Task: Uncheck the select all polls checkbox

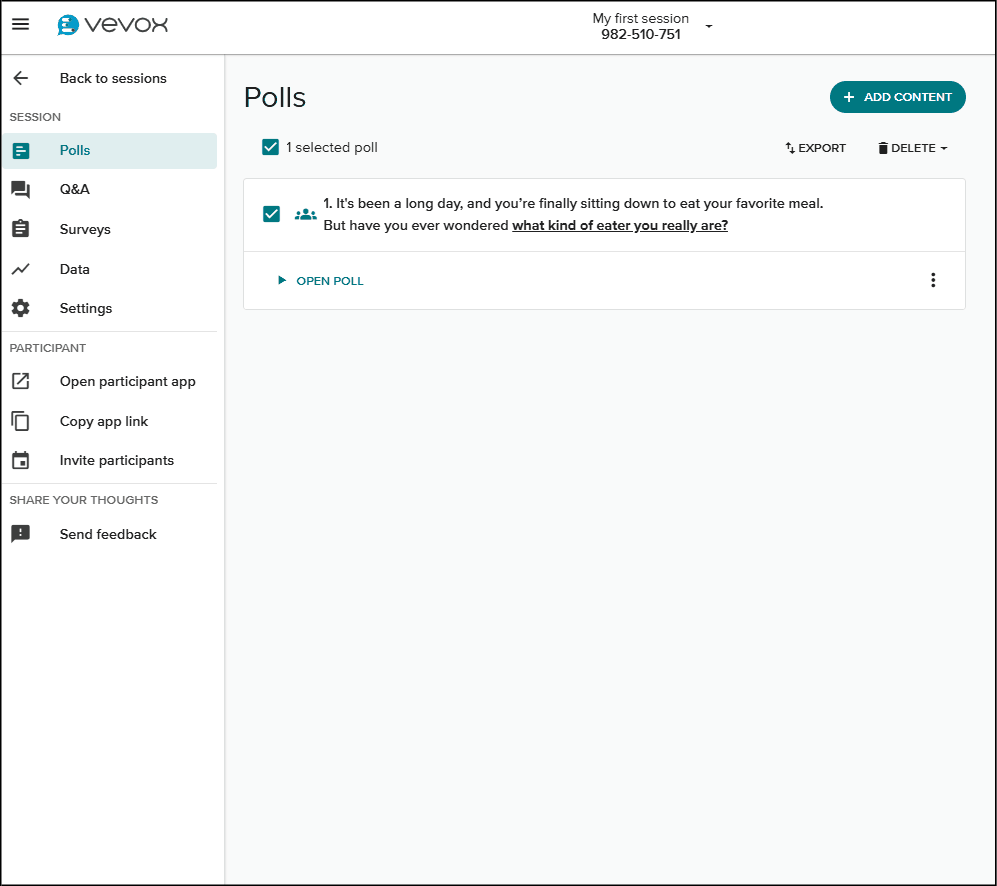Action: 270,147
